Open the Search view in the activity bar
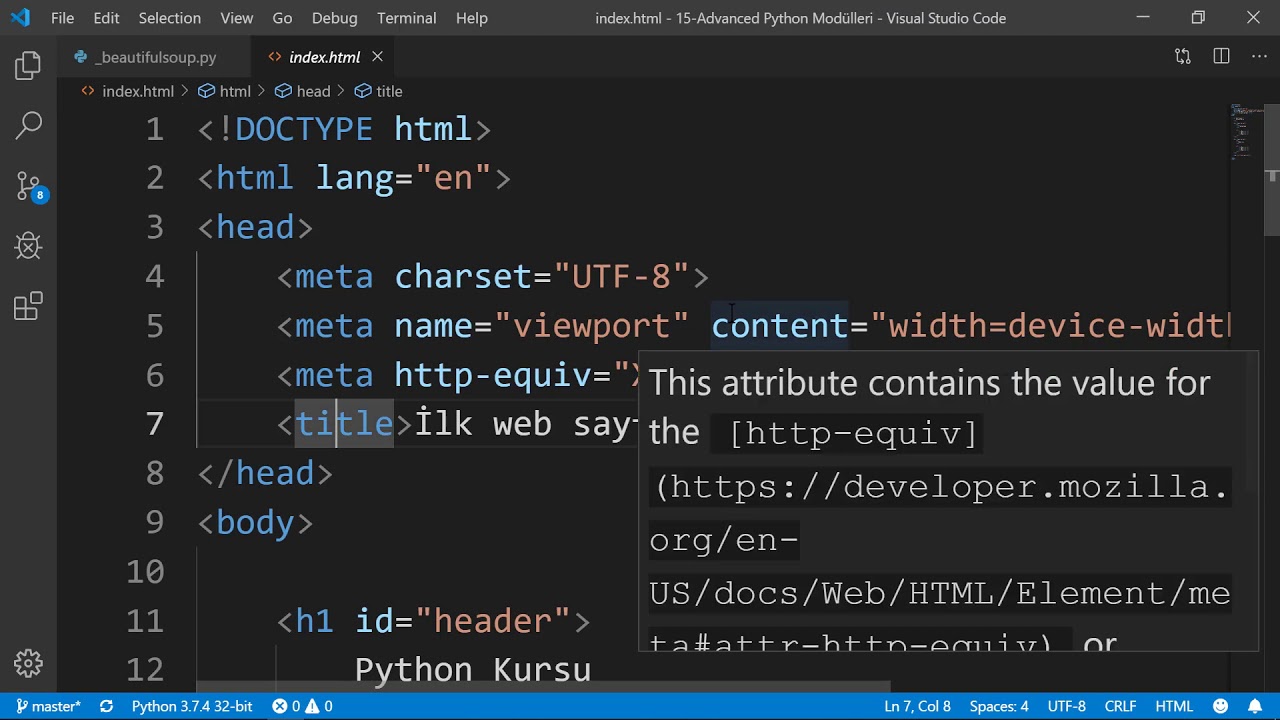The image size is (1280, 720). (28, 125)
